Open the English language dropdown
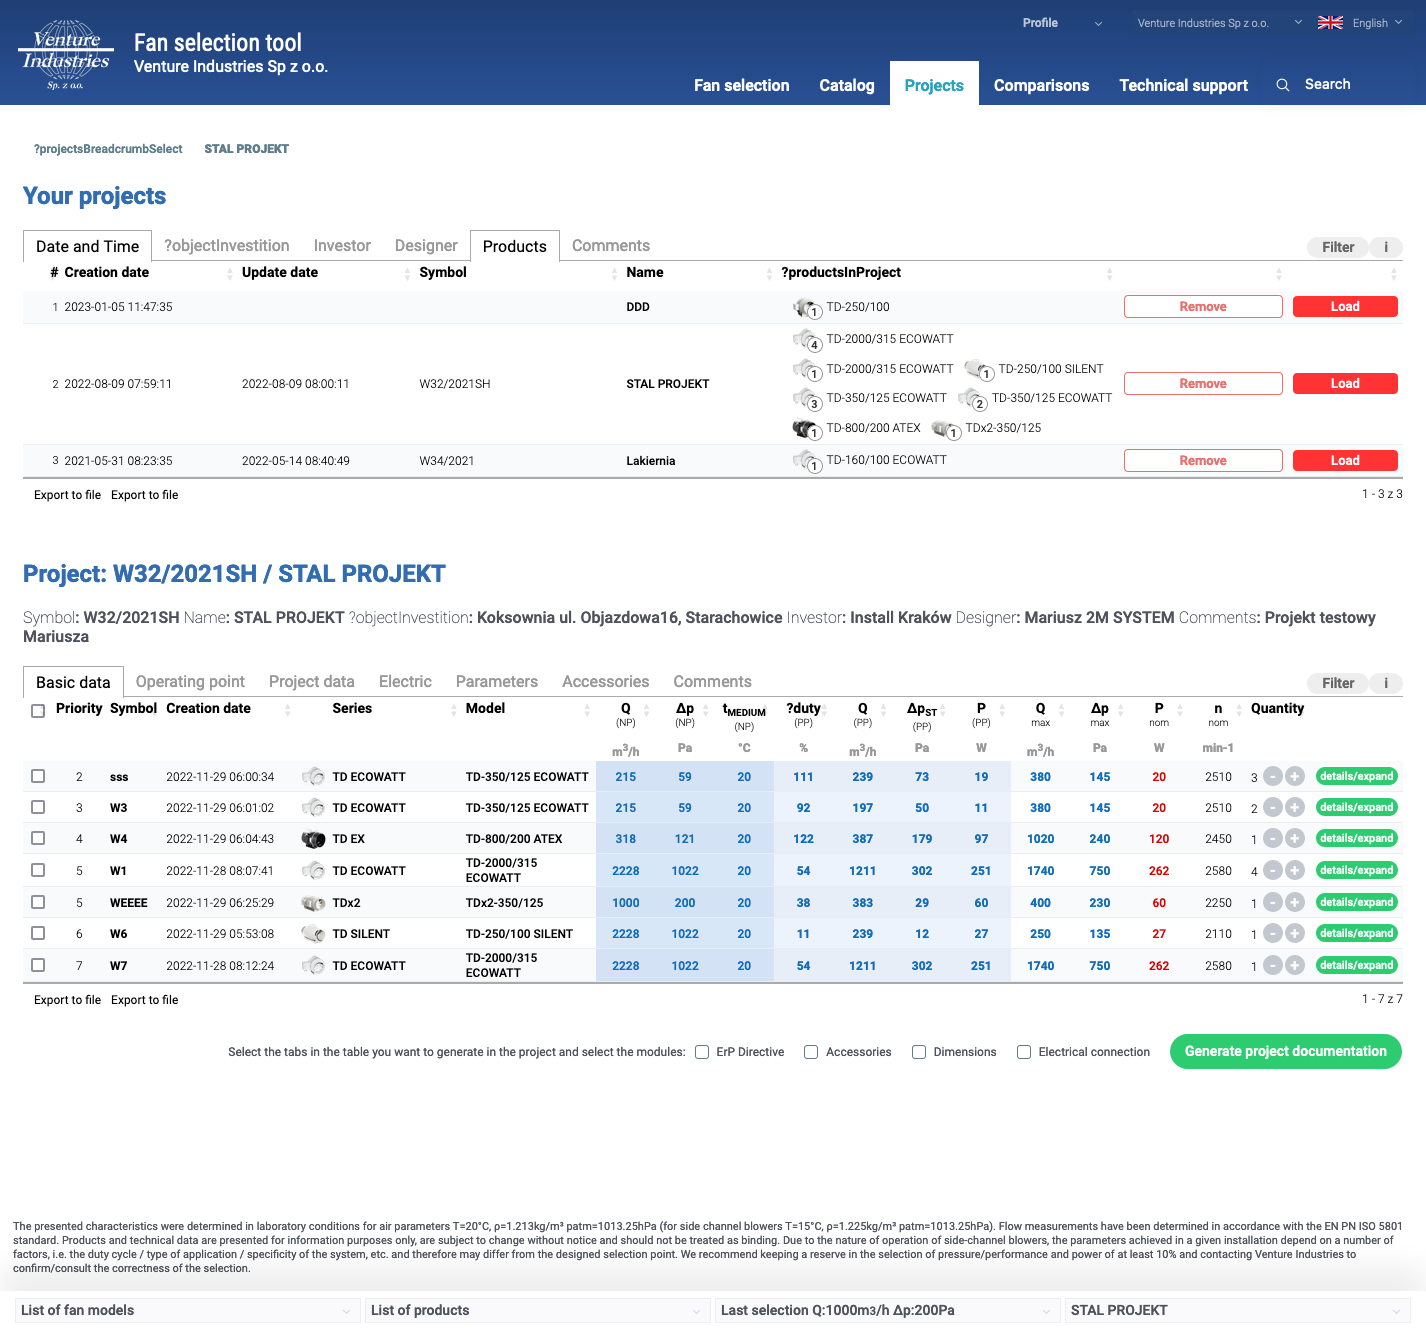 pyautogui.click(x=1378, y=23)
